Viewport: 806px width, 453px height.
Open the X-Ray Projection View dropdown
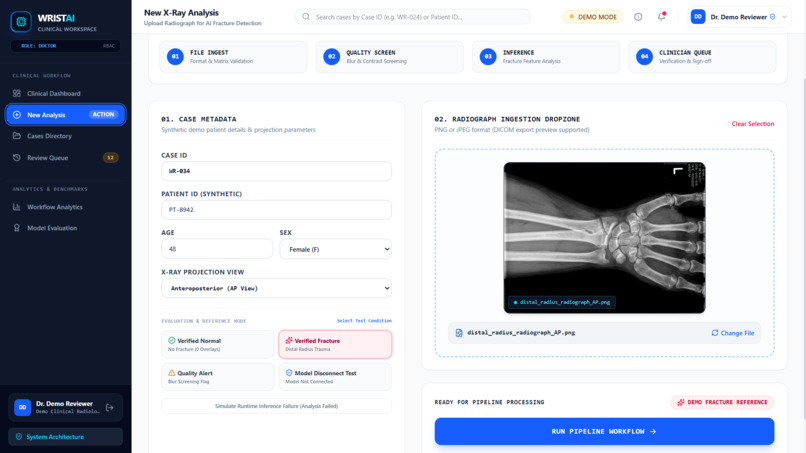277,288
